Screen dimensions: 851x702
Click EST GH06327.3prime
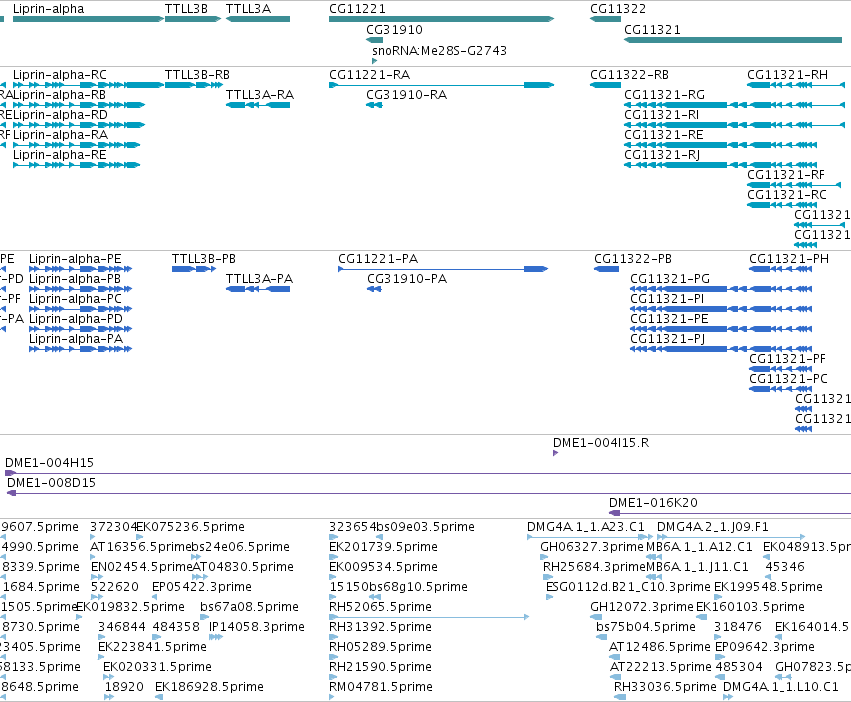(544, 557)
